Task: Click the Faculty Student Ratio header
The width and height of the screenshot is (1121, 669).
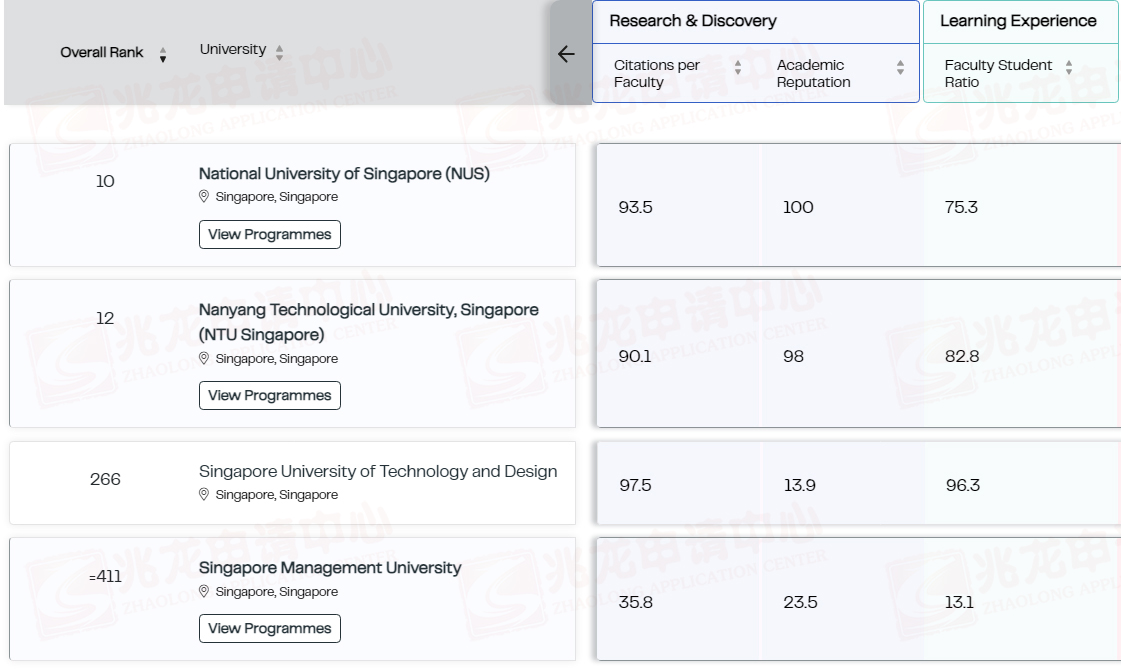Action: pyautogui.click(x=998, y=74)
